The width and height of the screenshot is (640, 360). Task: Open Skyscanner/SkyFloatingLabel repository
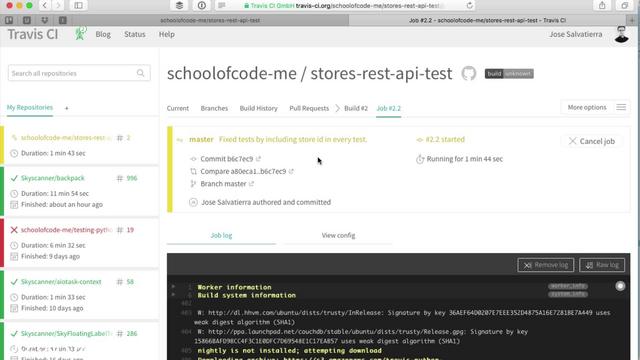[x=66, y=333]
